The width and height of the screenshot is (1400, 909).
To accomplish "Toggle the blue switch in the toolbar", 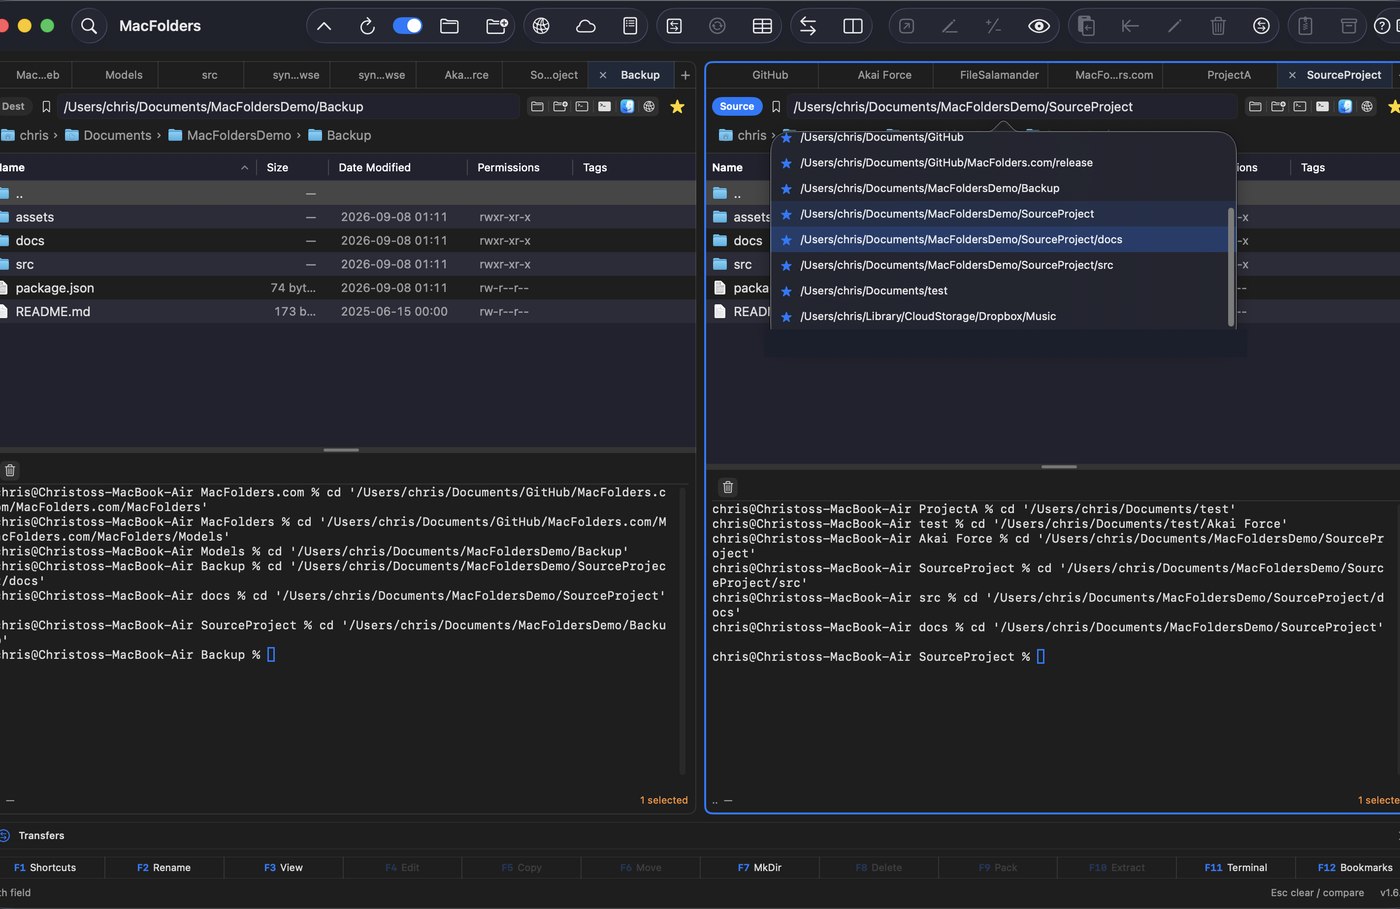I will coord(407,26).
